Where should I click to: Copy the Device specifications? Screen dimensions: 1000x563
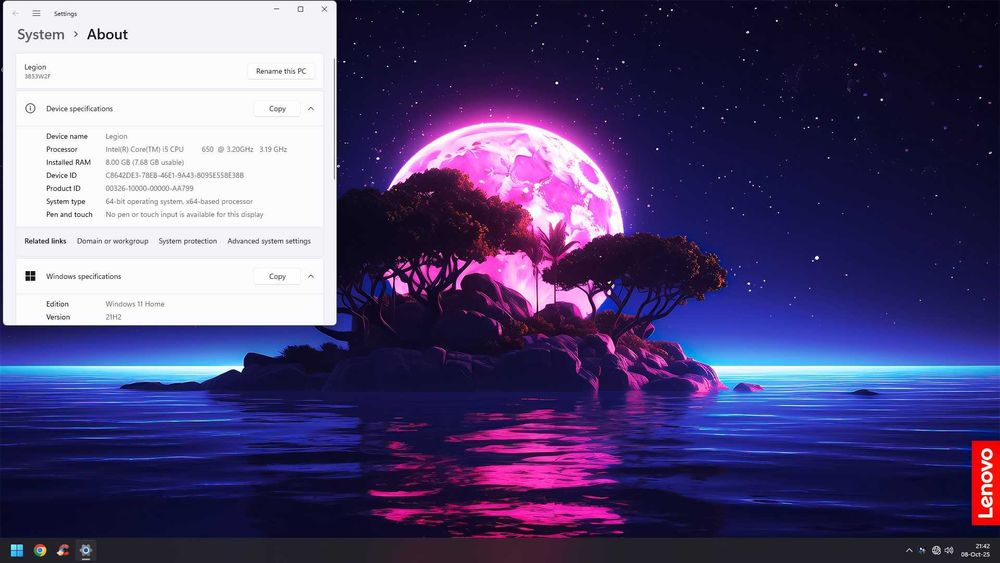(x=277, y=108)
